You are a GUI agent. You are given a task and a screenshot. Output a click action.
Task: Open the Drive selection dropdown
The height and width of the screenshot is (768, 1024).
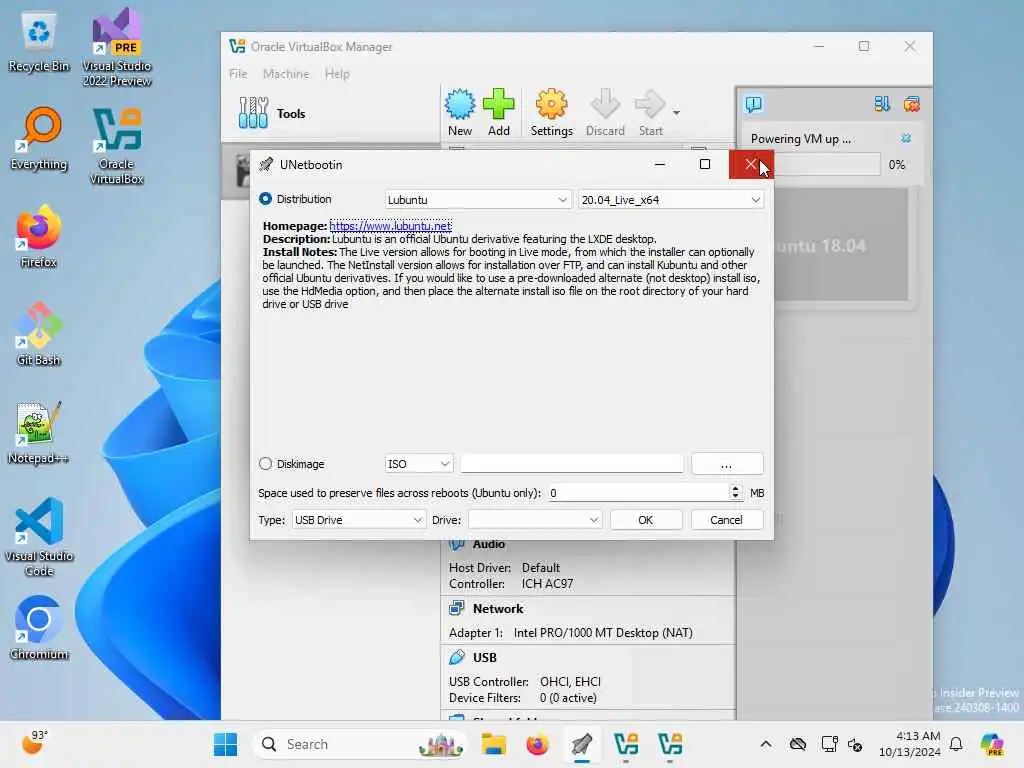[535, 520]
